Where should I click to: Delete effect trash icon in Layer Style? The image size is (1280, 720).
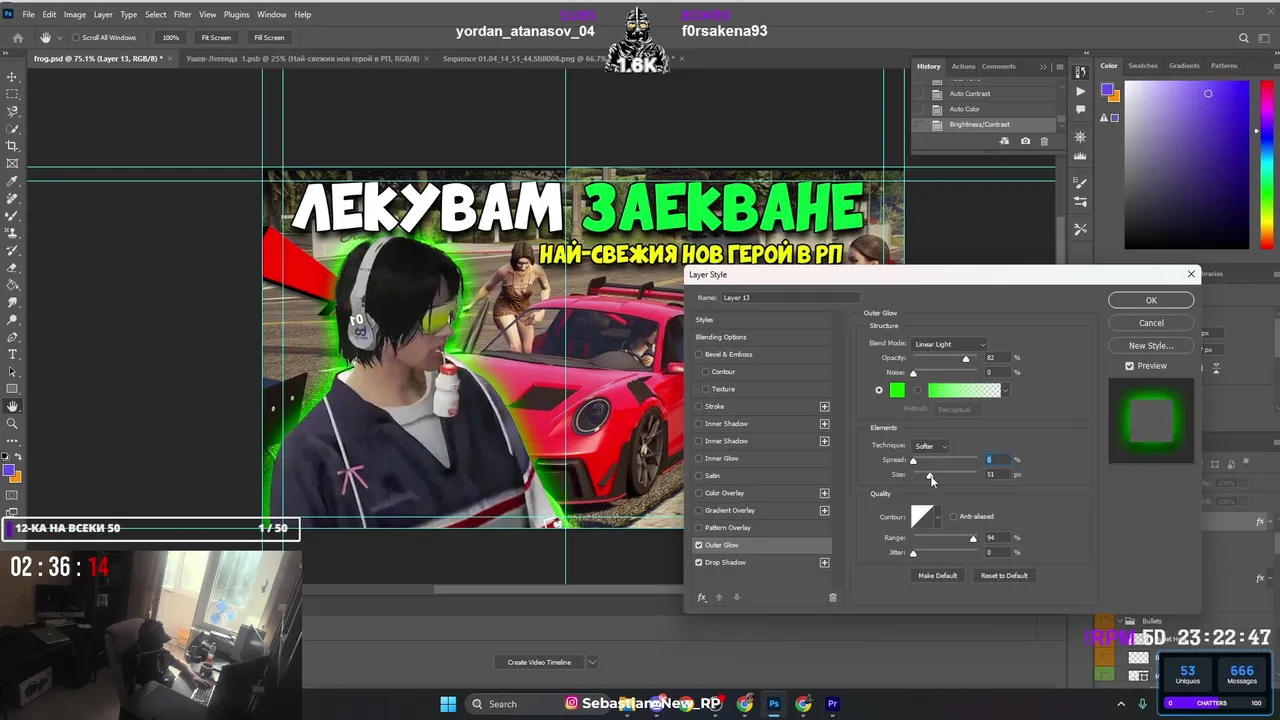pos(832,597)
